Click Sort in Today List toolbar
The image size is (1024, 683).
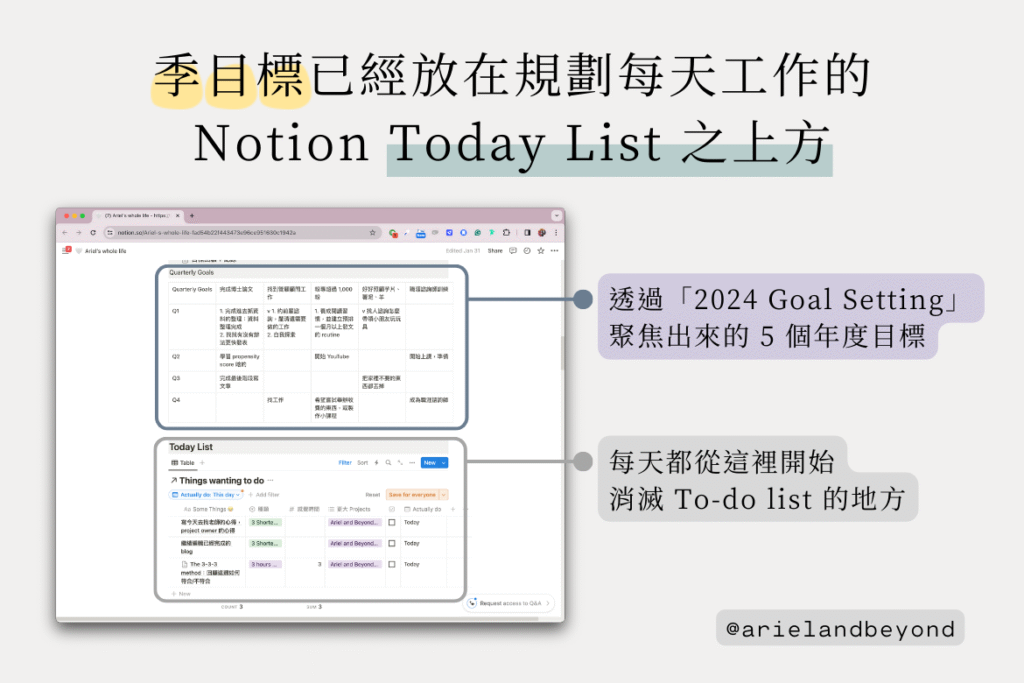coord(362,463)
